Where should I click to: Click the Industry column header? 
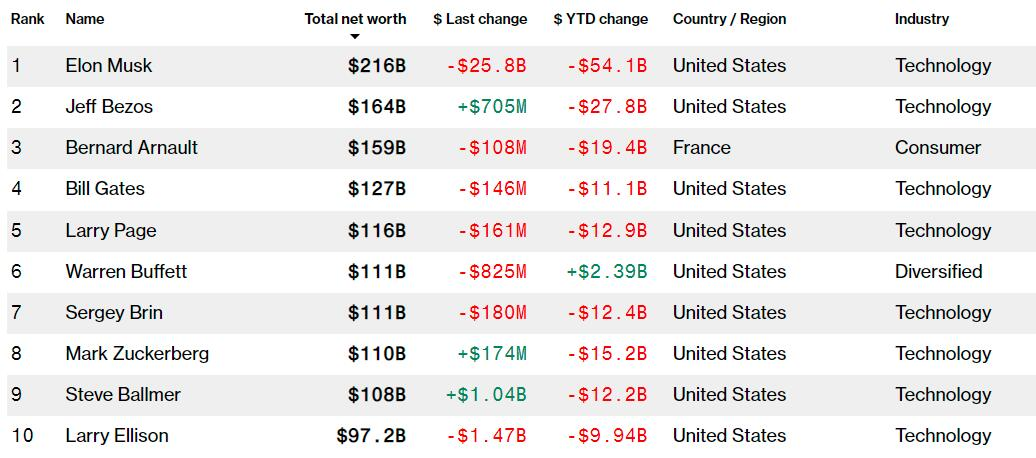pos(922,19)
